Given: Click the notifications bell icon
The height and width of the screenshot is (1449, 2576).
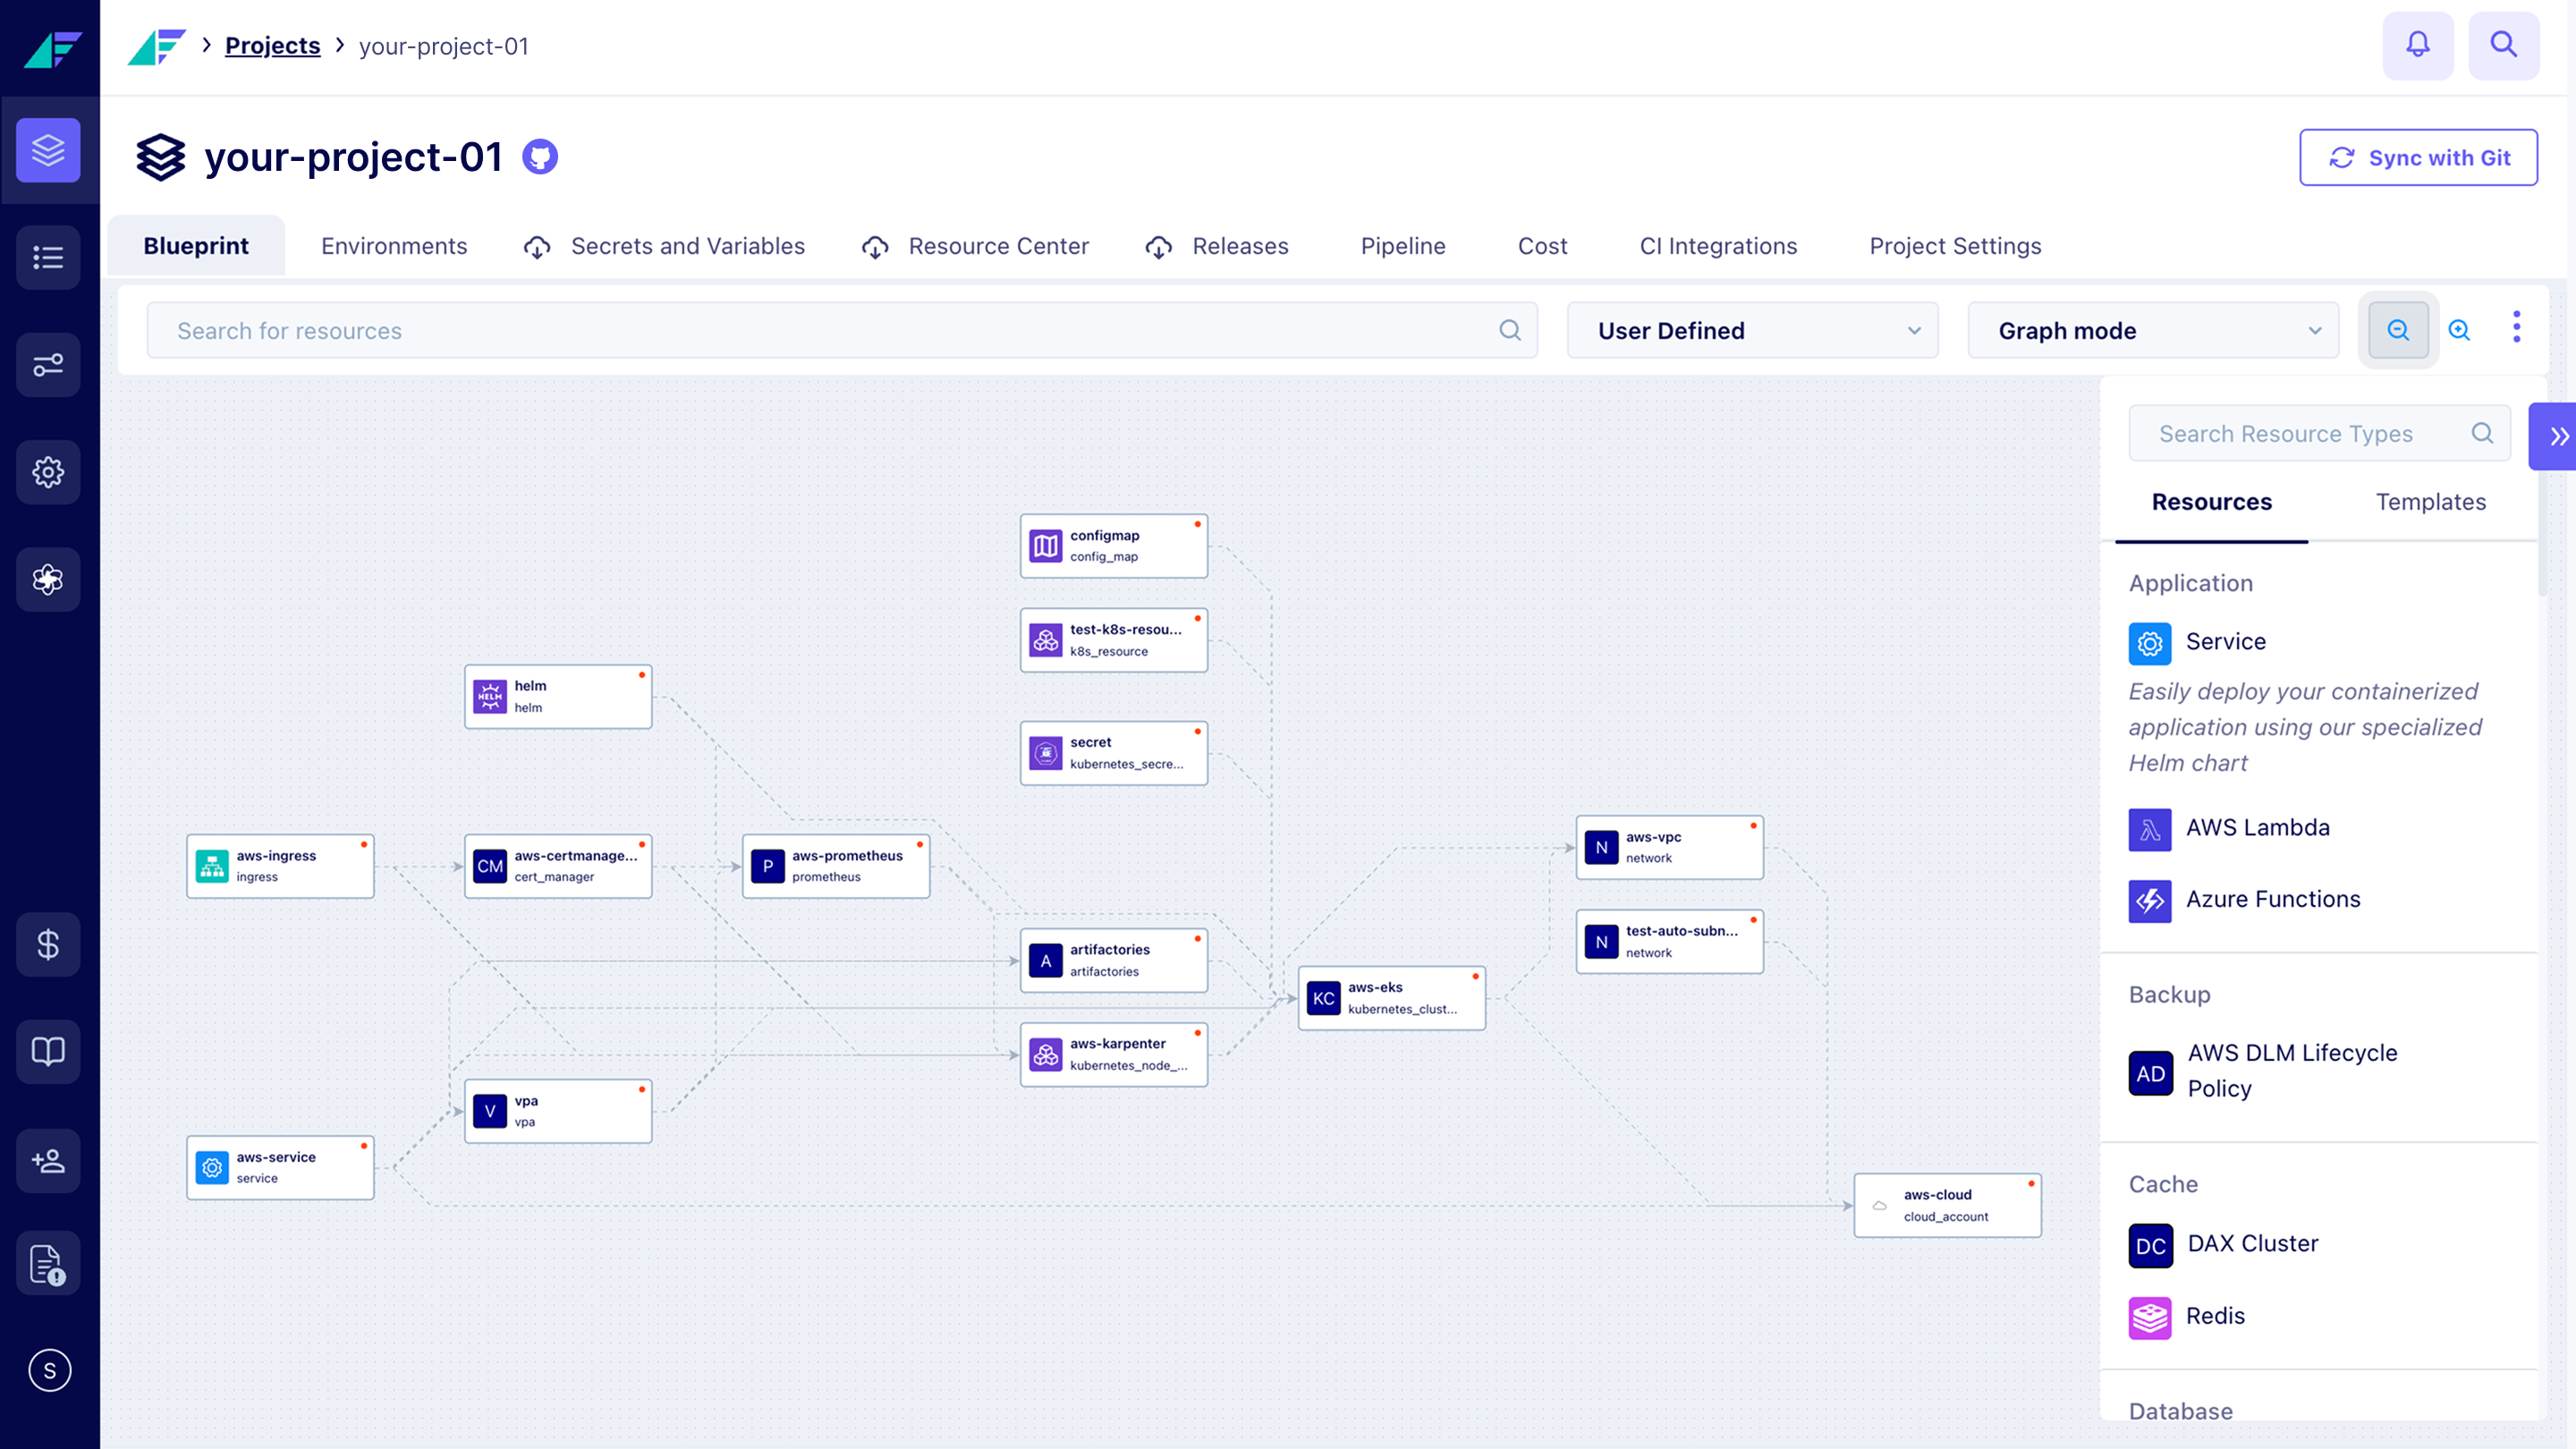Looking at the screenshot, I should [x=2417, y=45].
